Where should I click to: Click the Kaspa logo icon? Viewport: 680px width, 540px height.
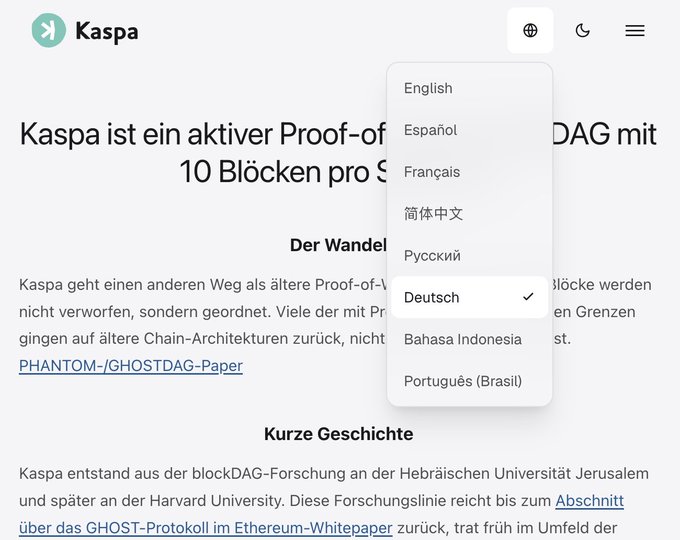point(49,30)
